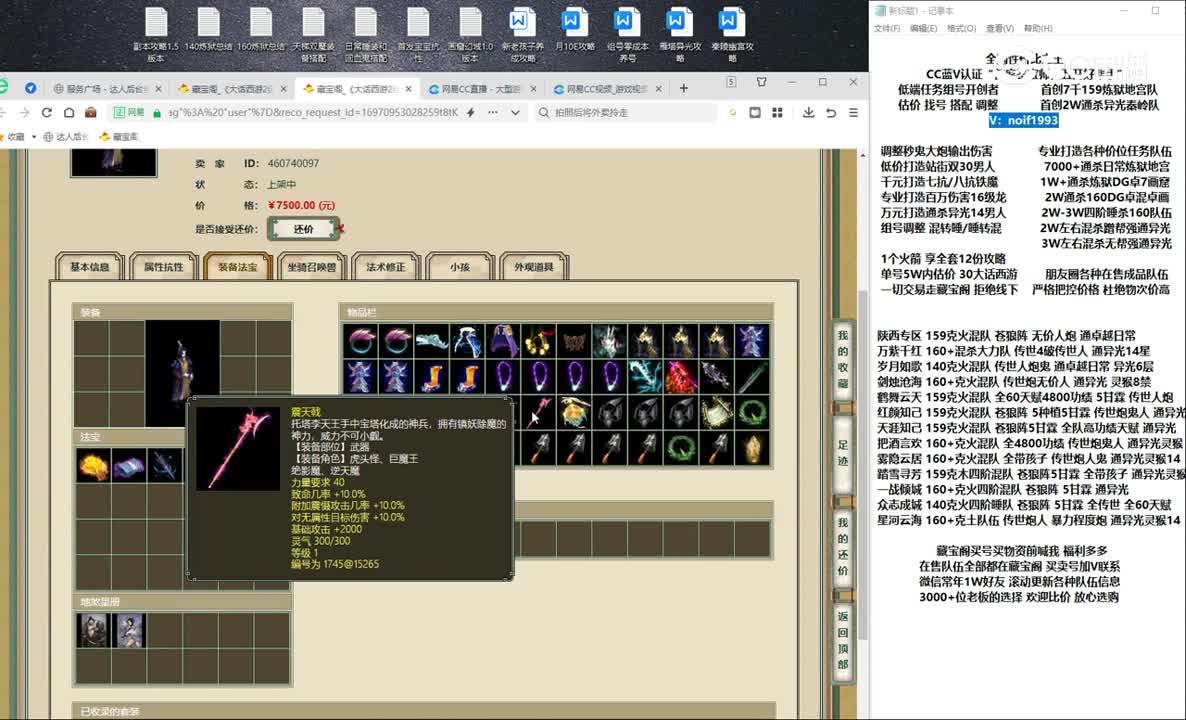Open the 坐骑召唤兽 tab
This screenshot has width=1186, height=720.
click(312, 267)
